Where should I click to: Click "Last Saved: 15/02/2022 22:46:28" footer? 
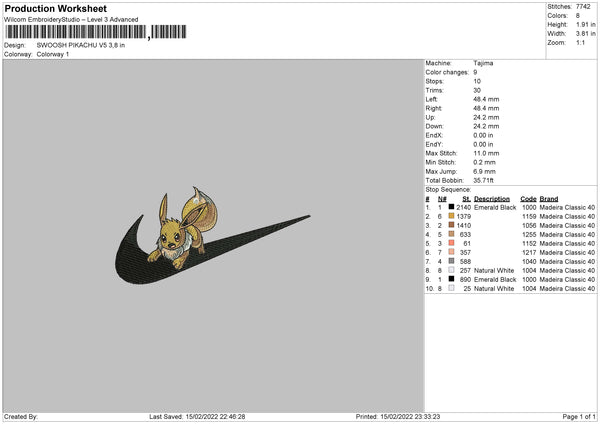pos(197,417)
